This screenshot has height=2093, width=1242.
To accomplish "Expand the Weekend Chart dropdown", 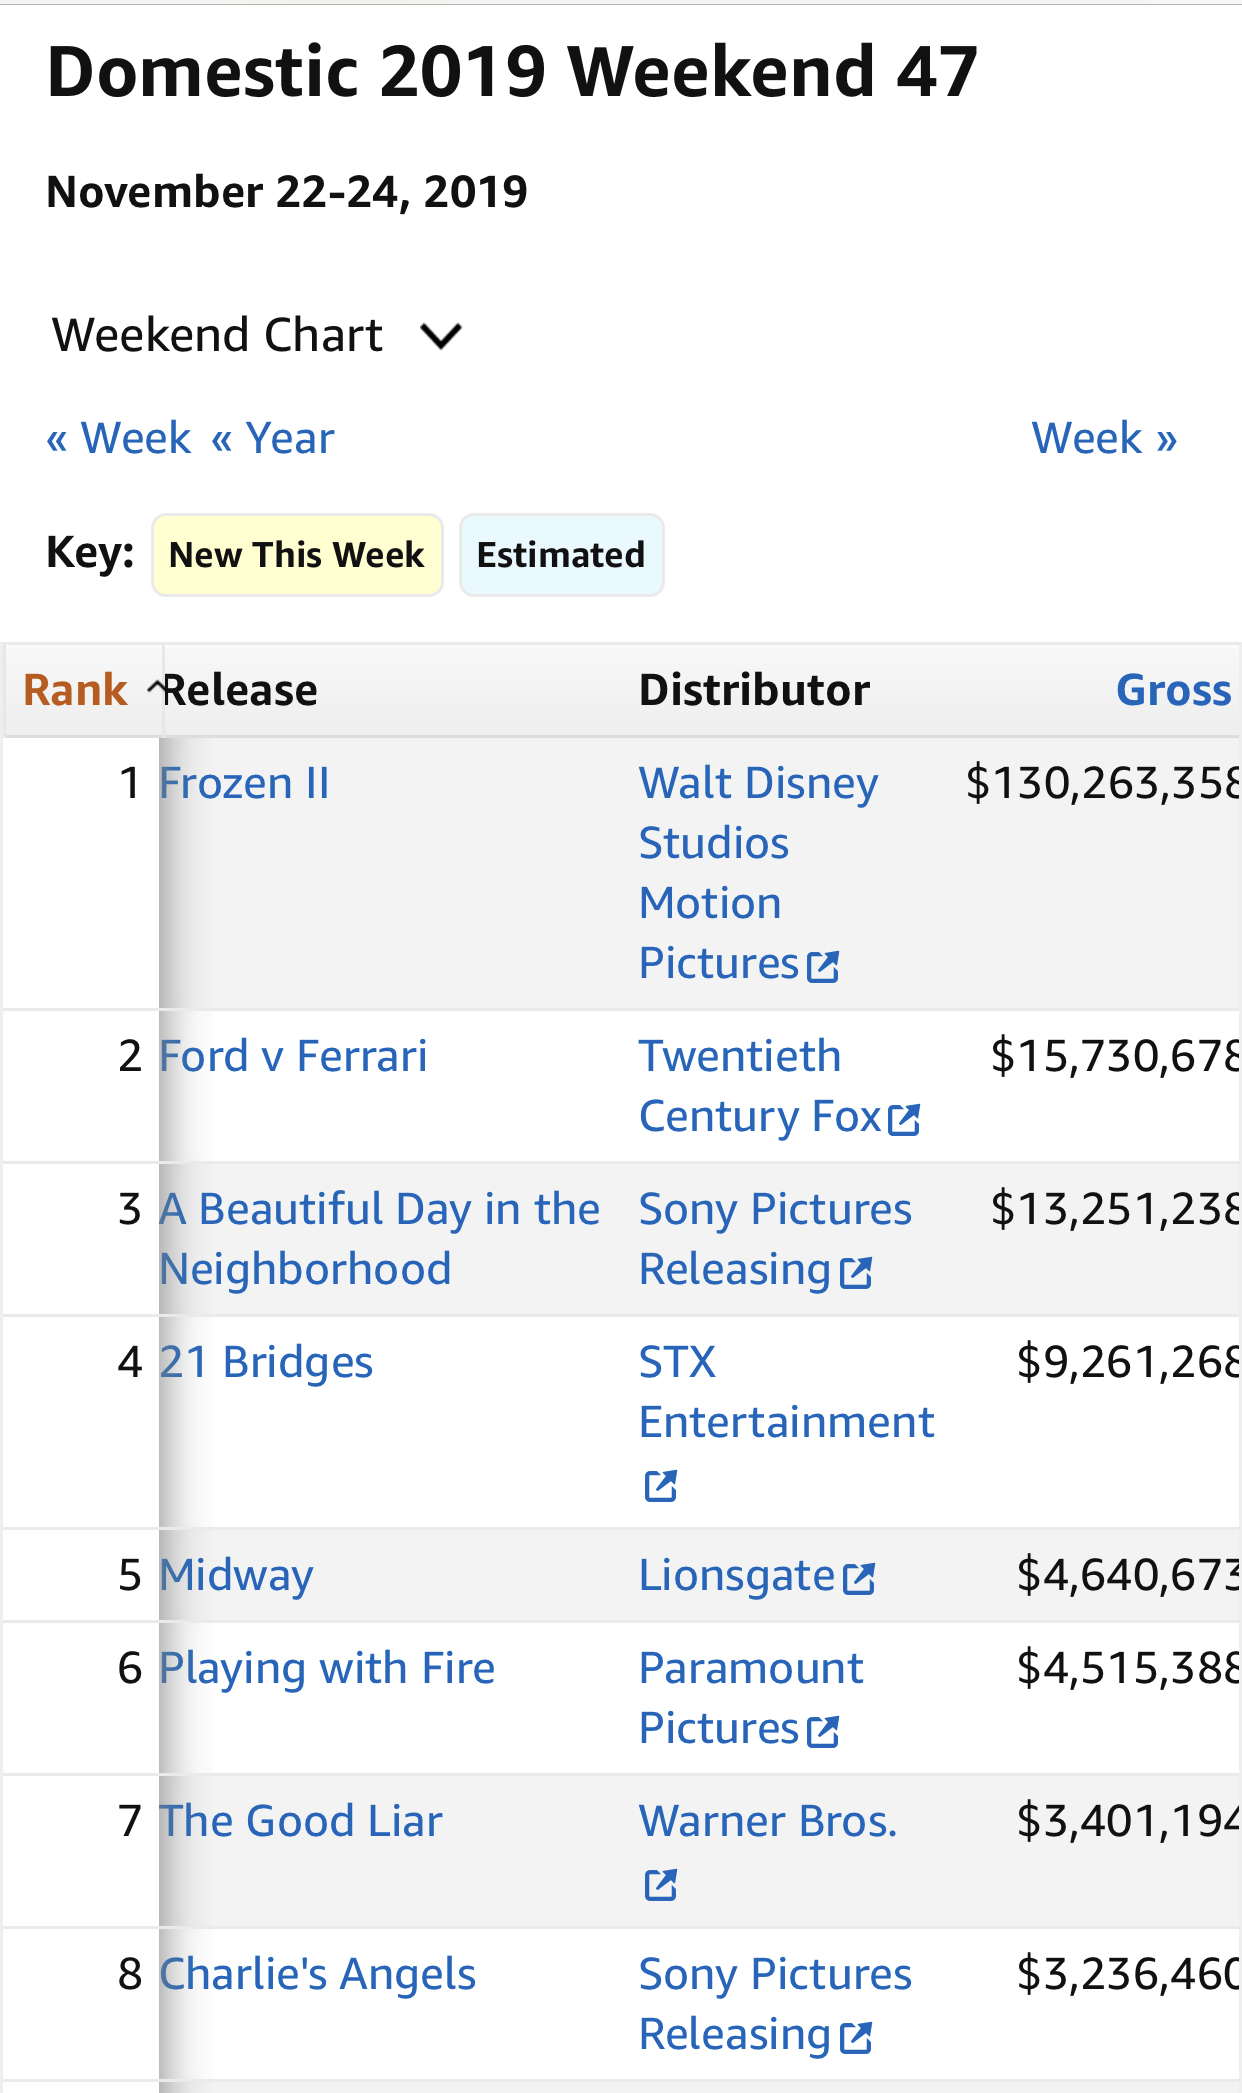I will (x=441, y=336).
